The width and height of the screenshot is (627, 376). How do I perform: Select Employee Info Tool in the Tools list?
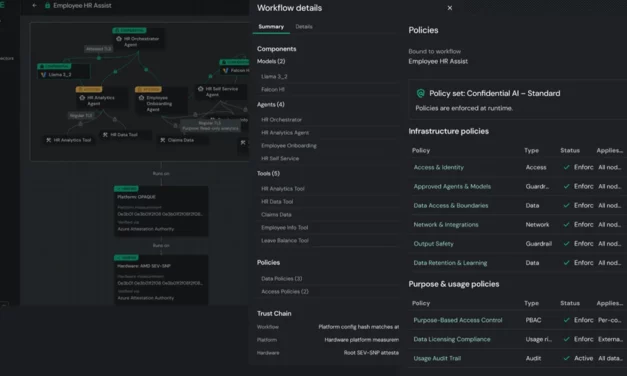click(285, 228)
